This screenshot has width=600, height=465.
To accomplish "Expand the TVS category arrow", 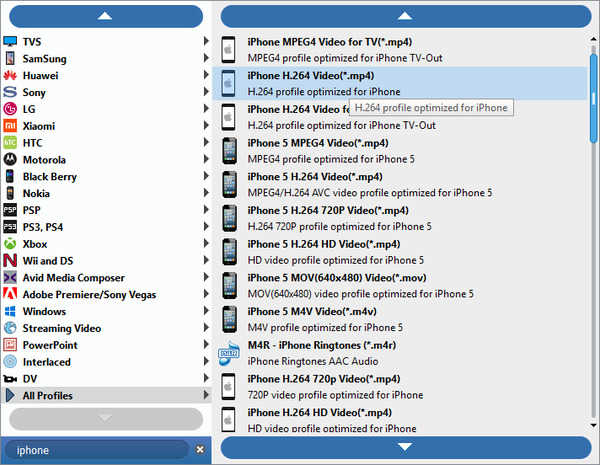I will (206, 41).
